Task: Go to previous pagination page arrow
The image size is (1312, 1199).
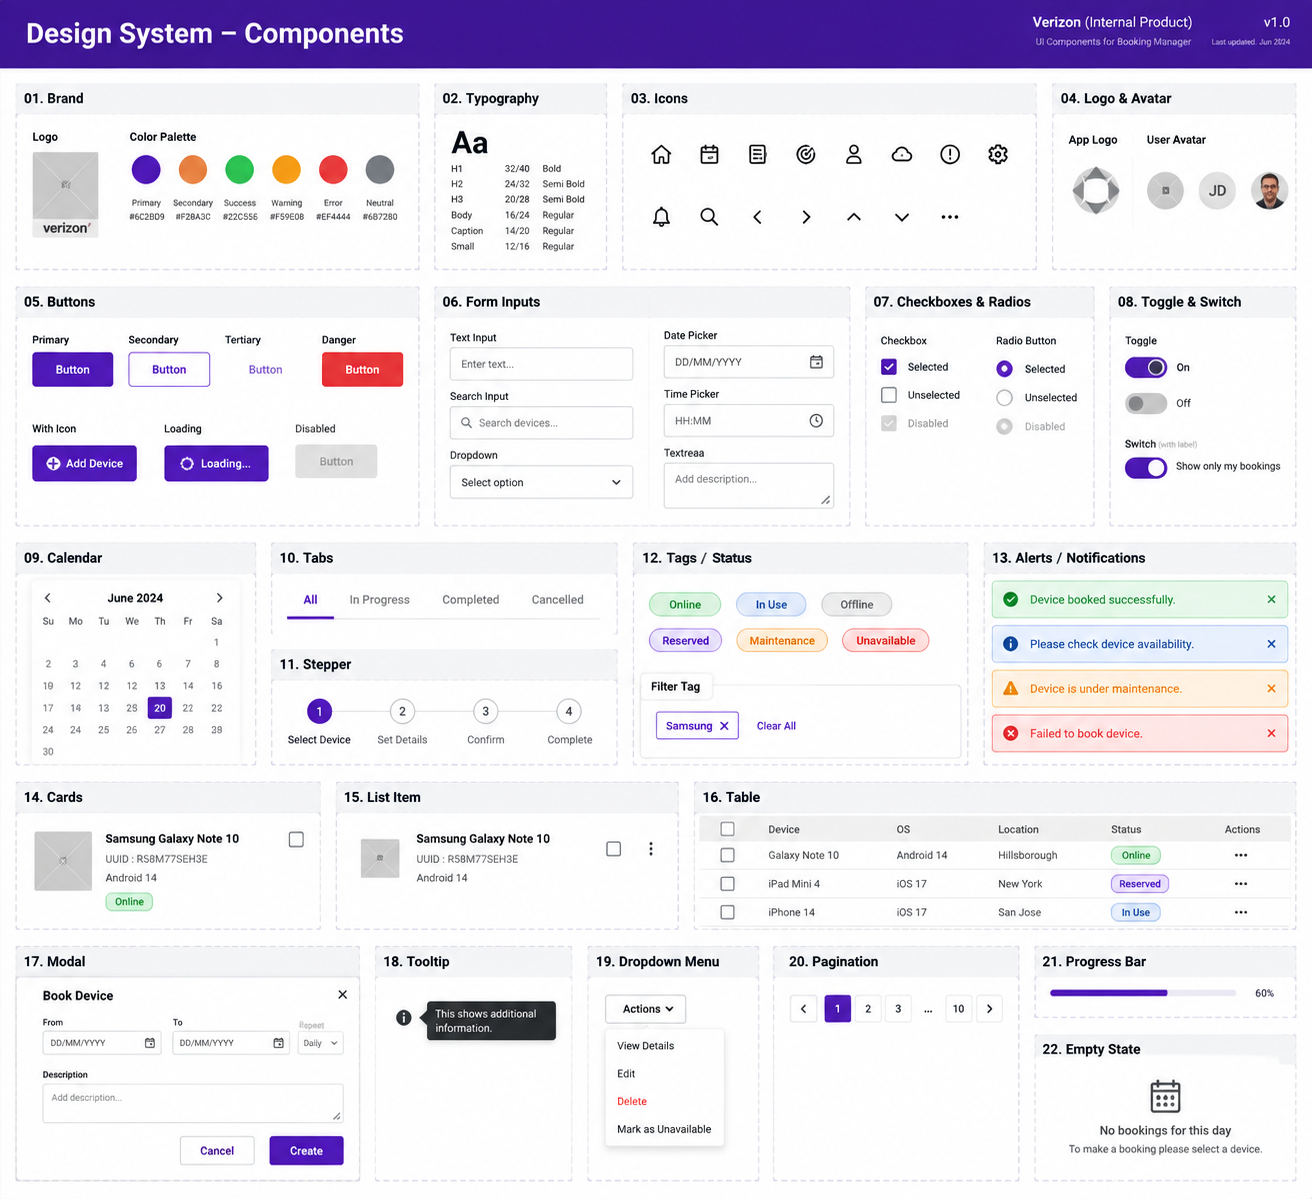Action: (x=804, y=1009)
